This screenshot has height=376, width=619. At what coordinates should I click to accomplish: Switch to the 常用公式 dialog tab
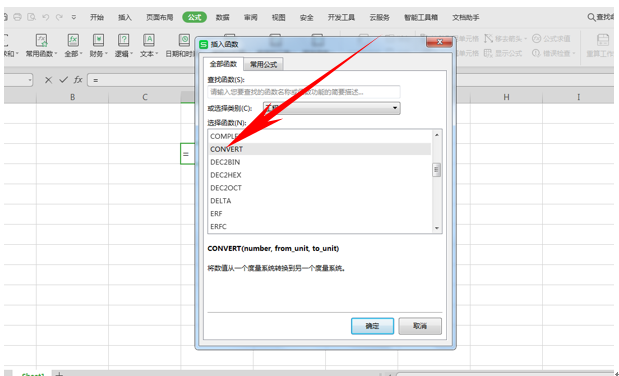263,64
